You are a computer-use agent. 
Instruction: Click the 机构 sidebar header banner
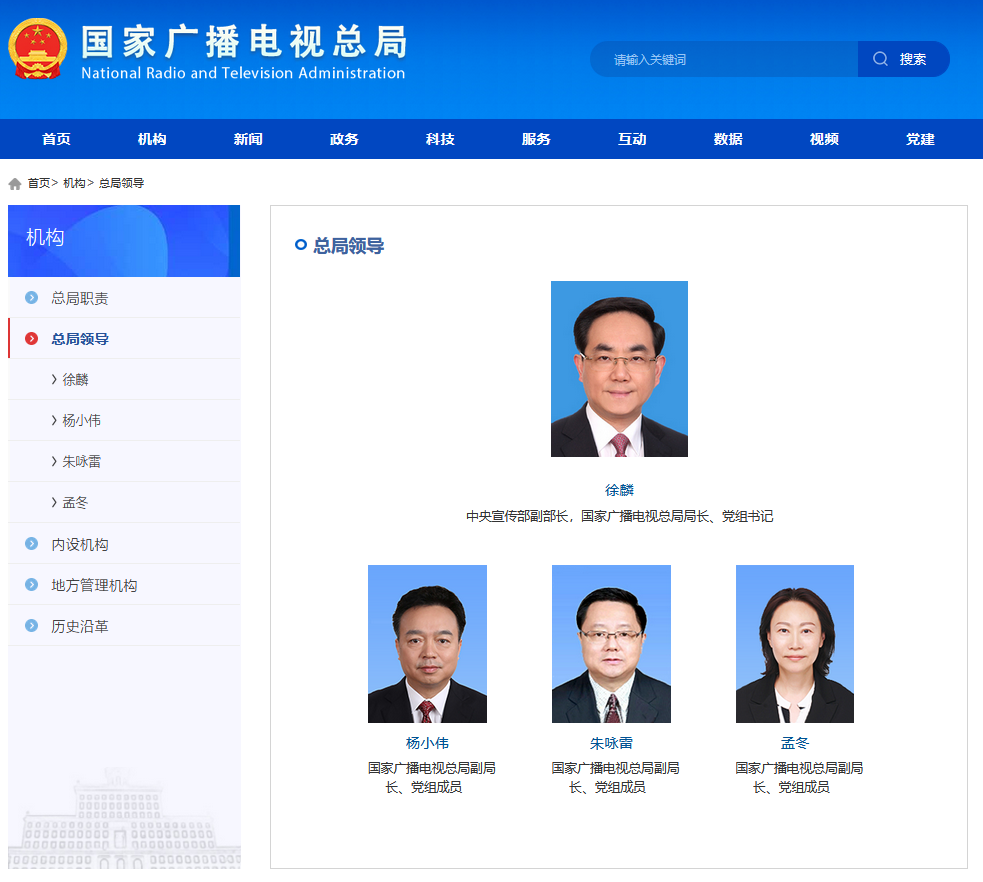[x=124, y=241]
